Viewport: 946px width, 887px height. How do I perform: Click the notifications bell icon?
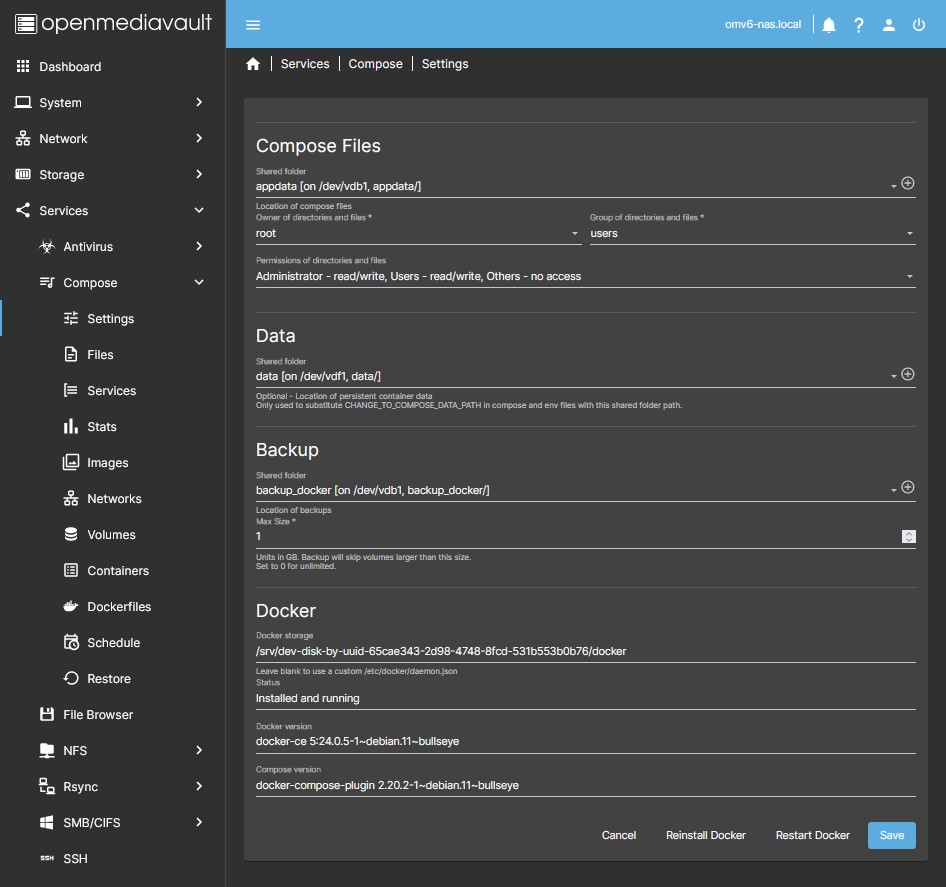[829, 25]
